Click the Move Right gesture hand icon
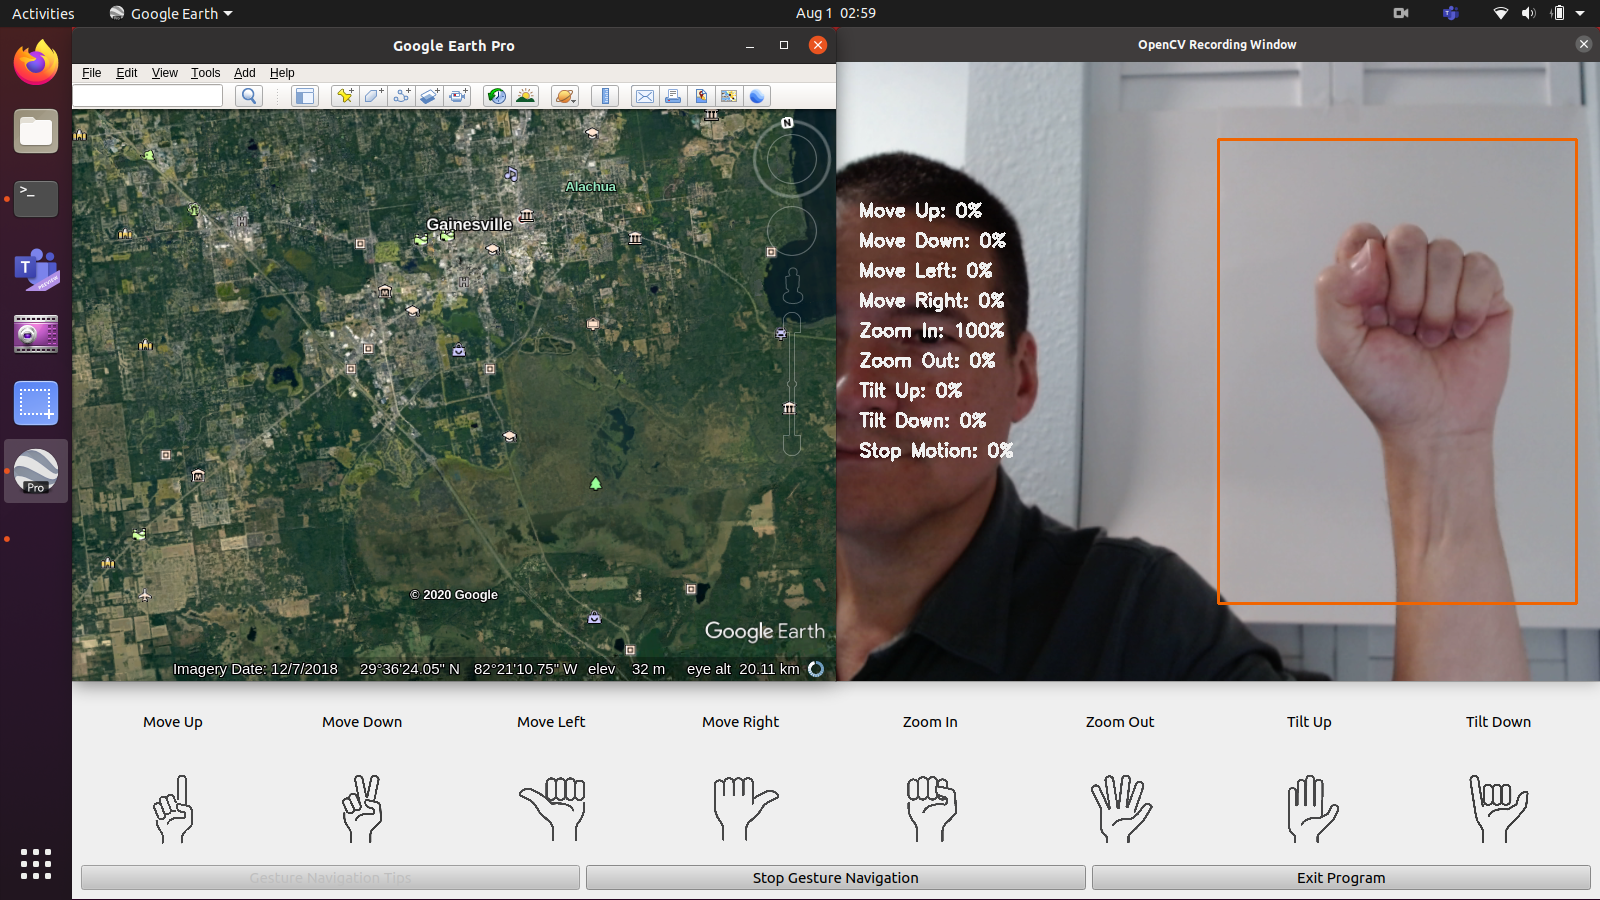 [x=745, y=808]
